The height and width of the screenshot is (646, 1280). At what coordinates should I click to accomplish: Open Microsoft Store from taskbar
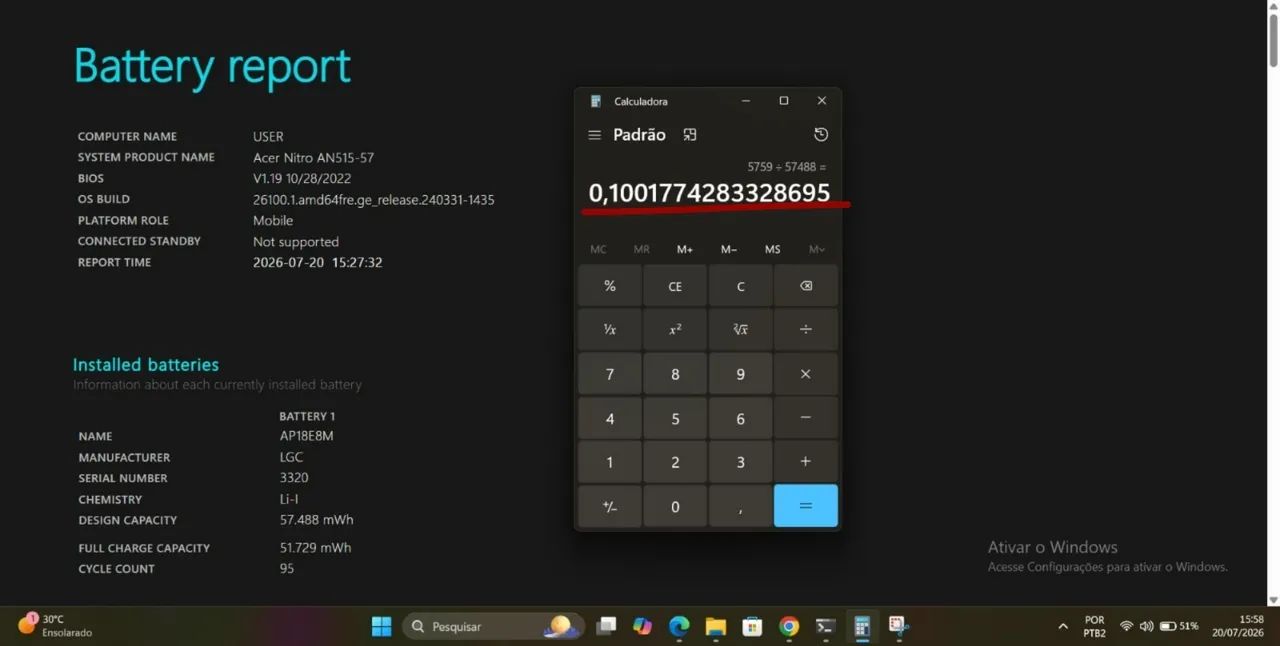pyautogui.click(x=752, y=626)
